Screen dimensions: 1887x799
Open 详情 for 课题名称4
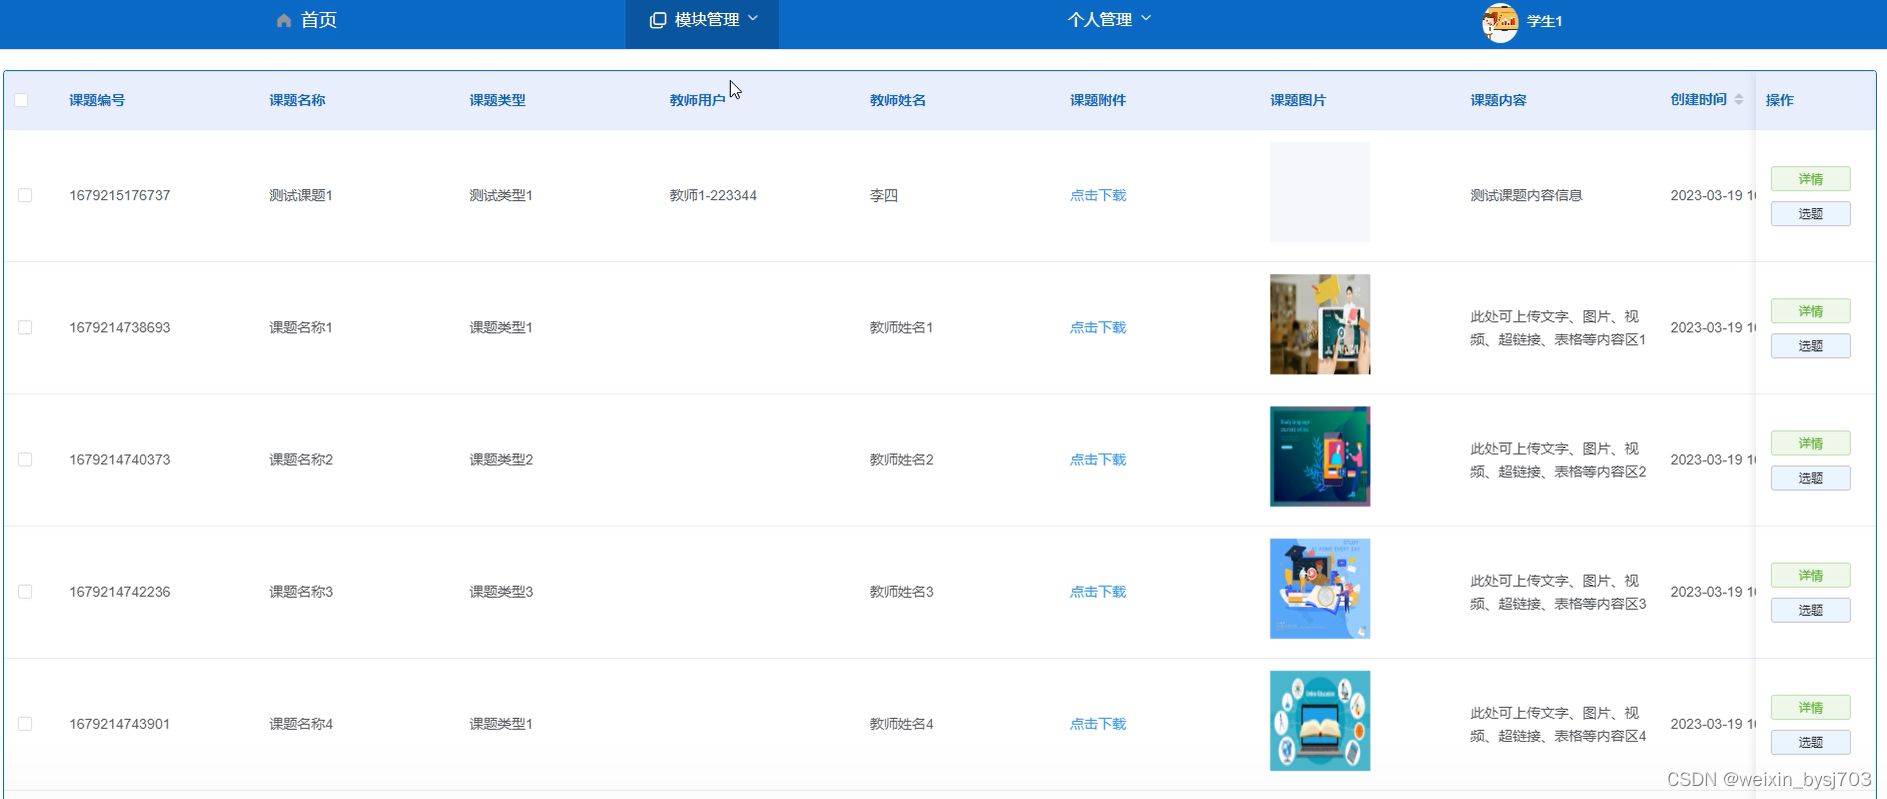[1810, 707]
